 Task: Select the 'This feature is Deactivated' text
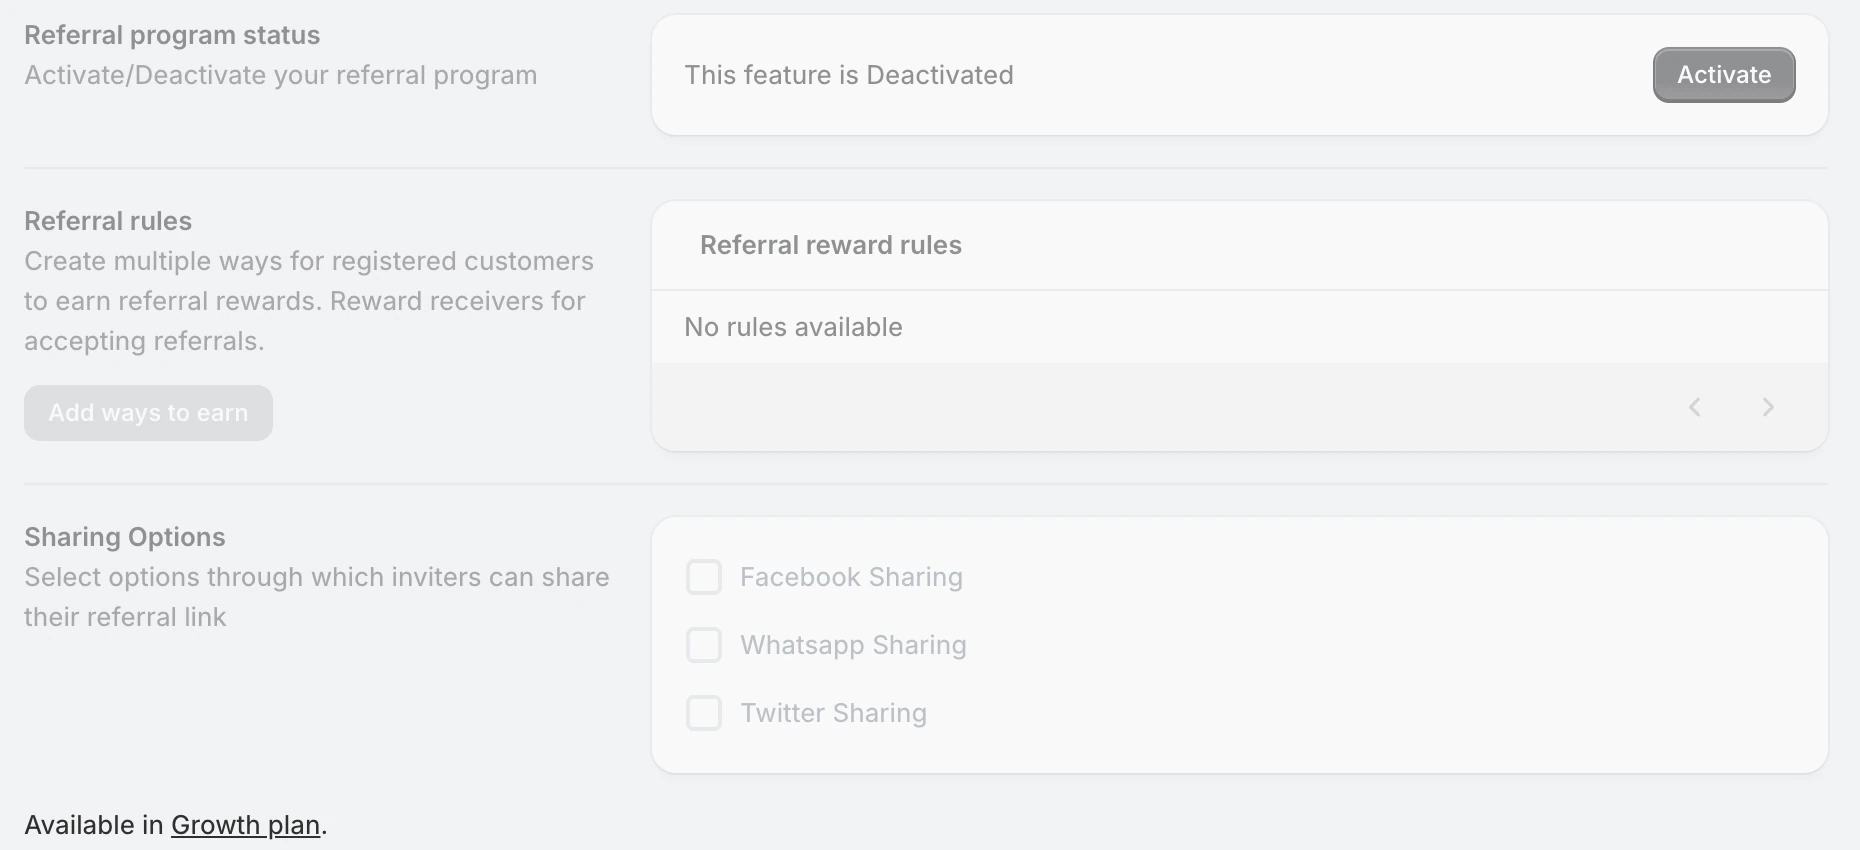click(849, 75)
